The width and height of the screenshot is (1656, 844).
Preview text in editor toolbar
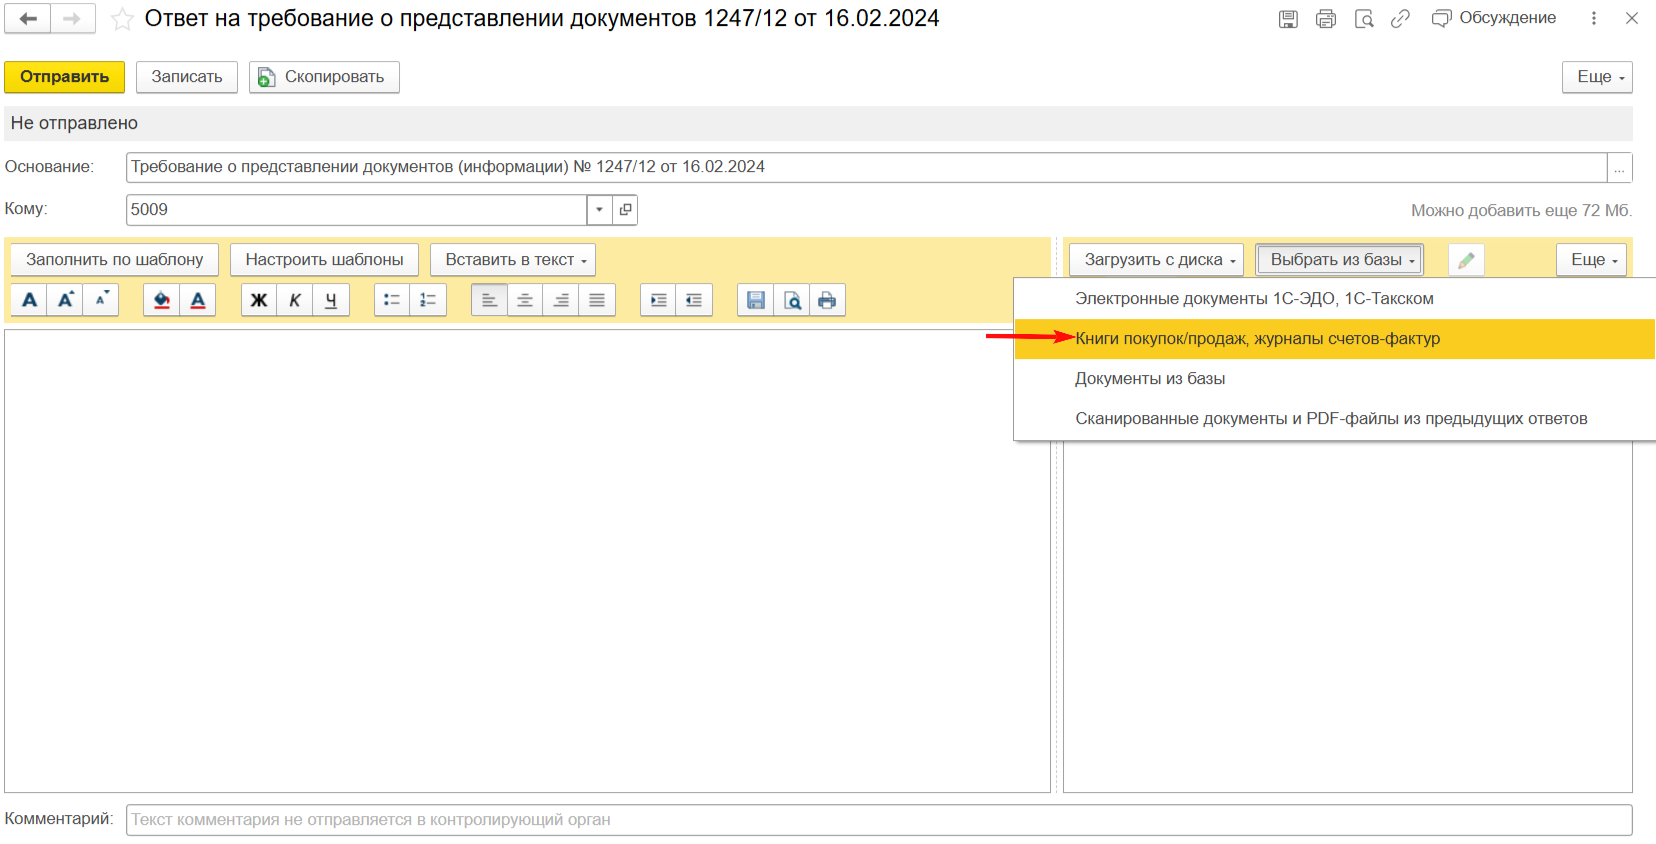click(x=792, y=300)
